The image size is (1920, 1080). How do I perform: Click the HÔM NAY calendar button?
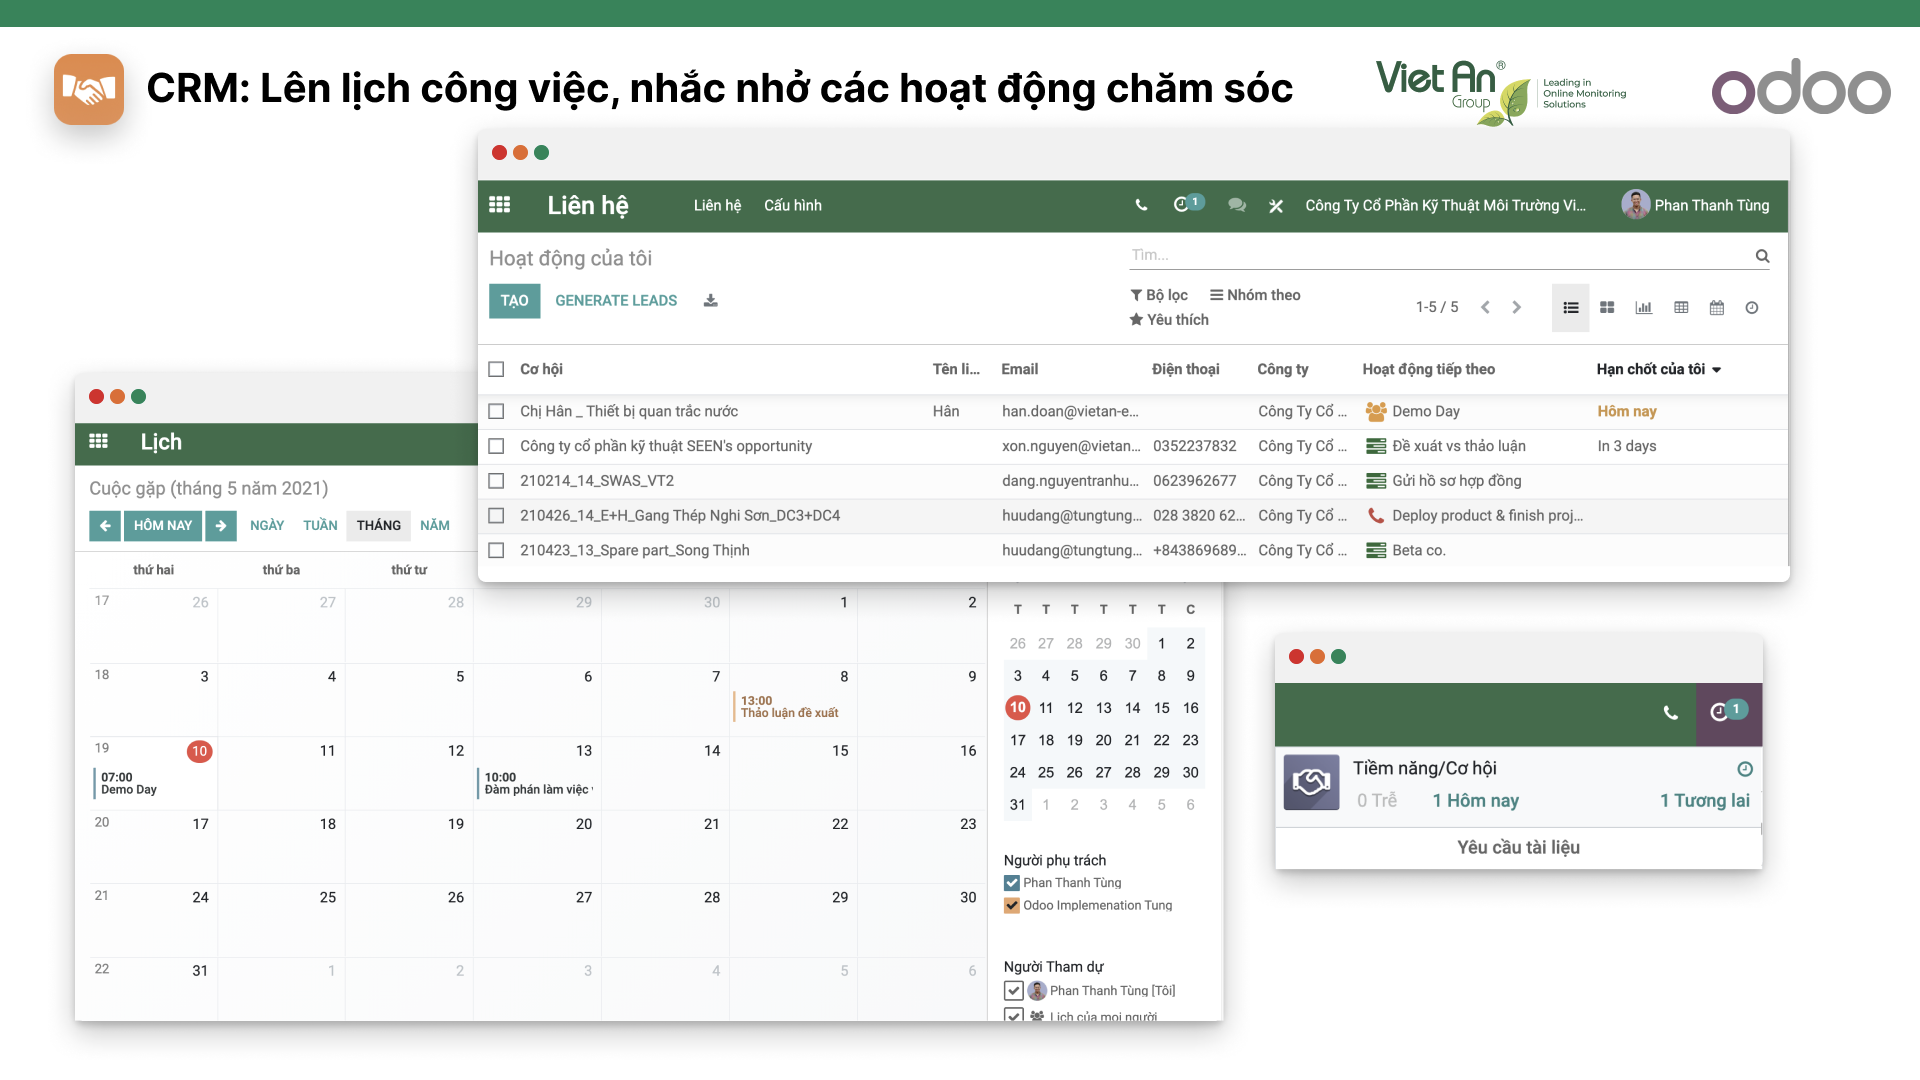pos(163,526)
